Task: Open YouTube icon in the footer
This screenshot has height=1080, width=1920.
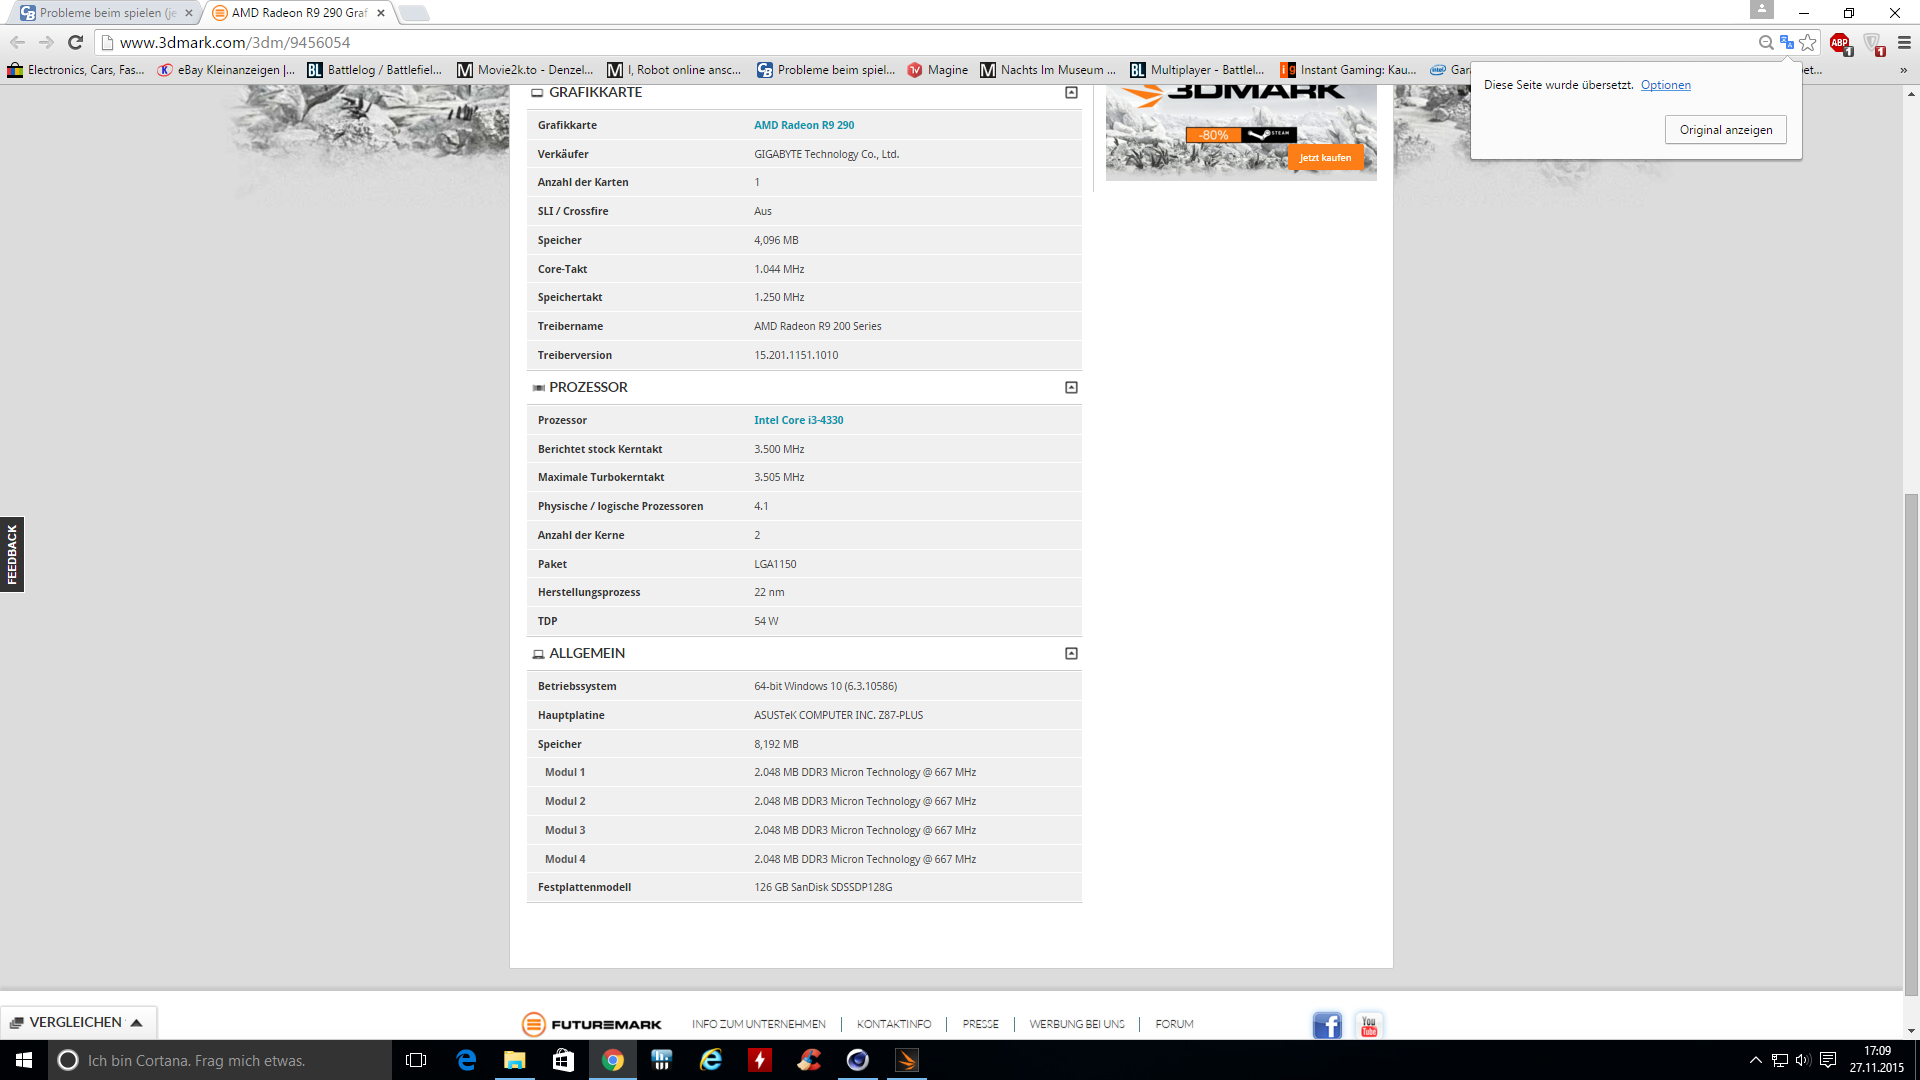Action: [x=1369, y=1025]
